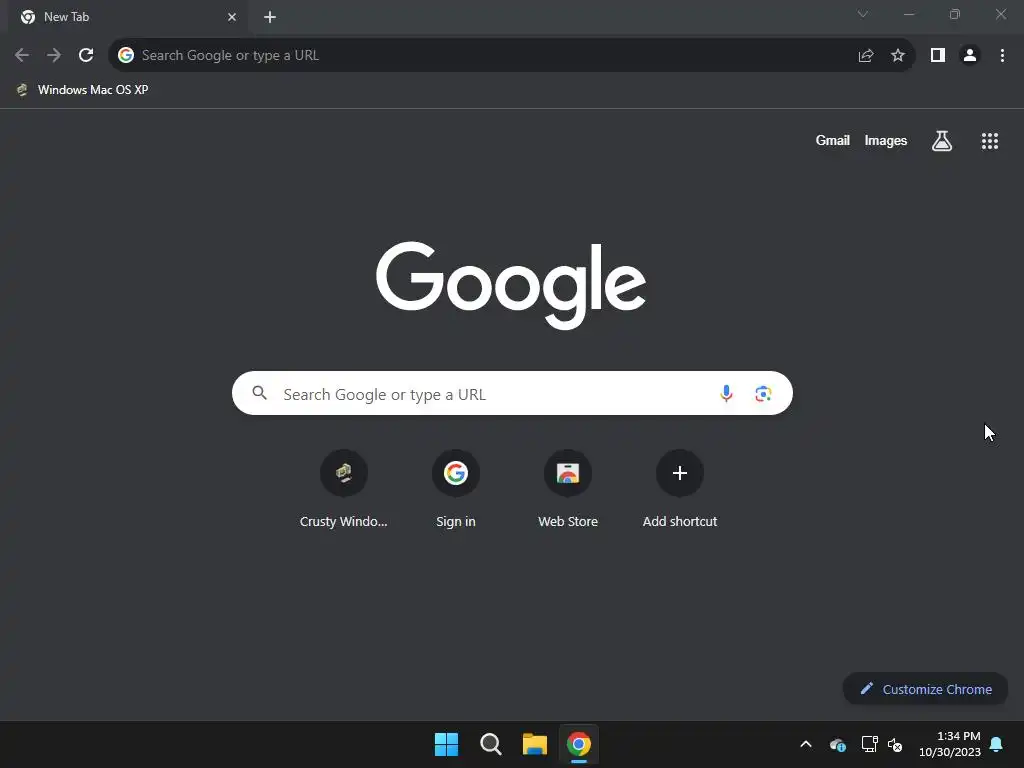Image resolution: width=1024 pixels, height=768 pixels.
Task: Open the Windows Start menu
Action: click(x=447, y=744)
